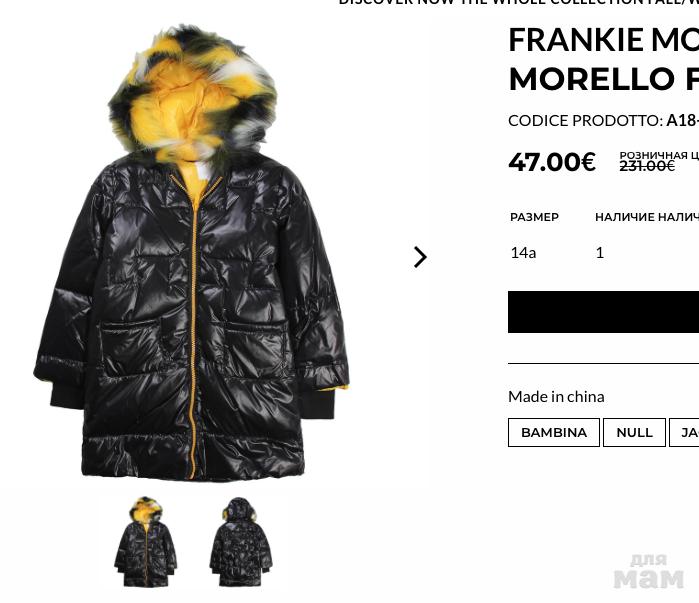Image resolution: width=699 pixels, height=603 pixels.
Task: Click the CODICE PRODOTTO product code
Action: 604,120
